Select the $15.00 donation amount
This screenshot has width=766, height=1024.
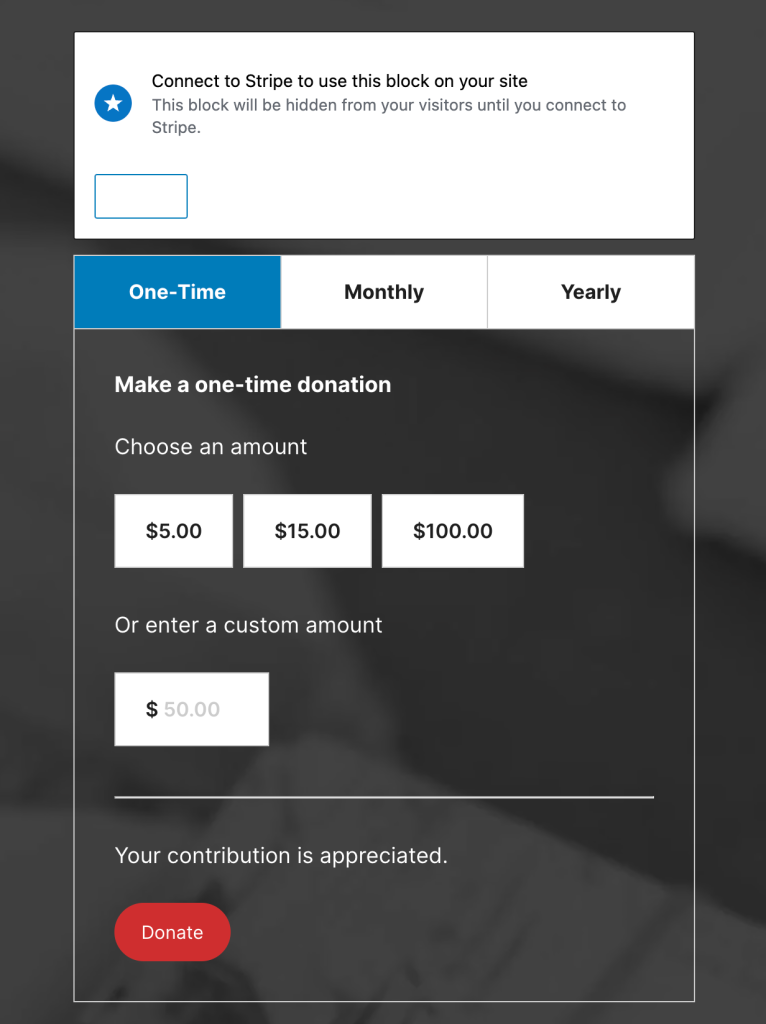click(x=307, y=531)
